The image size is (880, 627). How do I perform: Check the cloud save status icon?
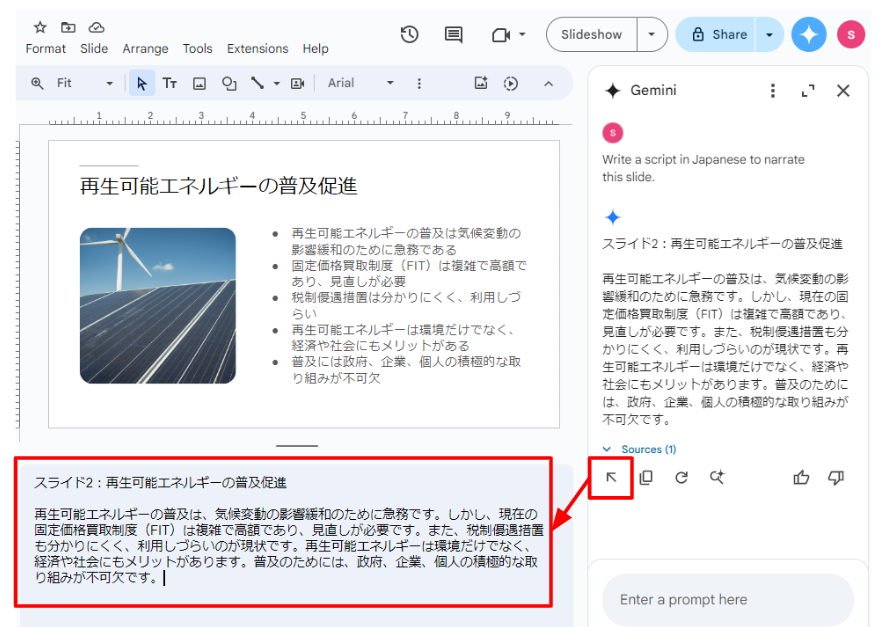pos(97,27)
